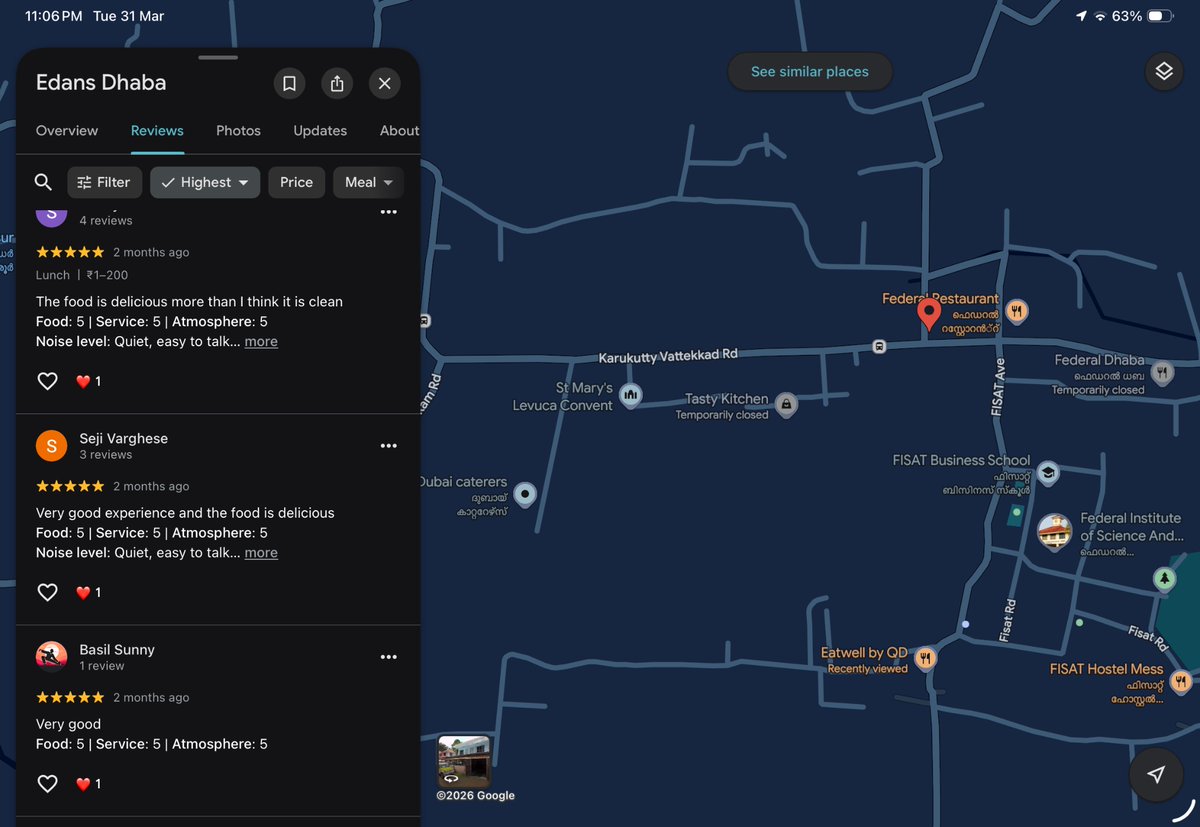This screenshot has width=1200, height=827.
Task: Tap the date Tue 31 Mar
Action: tap(128, 16)
